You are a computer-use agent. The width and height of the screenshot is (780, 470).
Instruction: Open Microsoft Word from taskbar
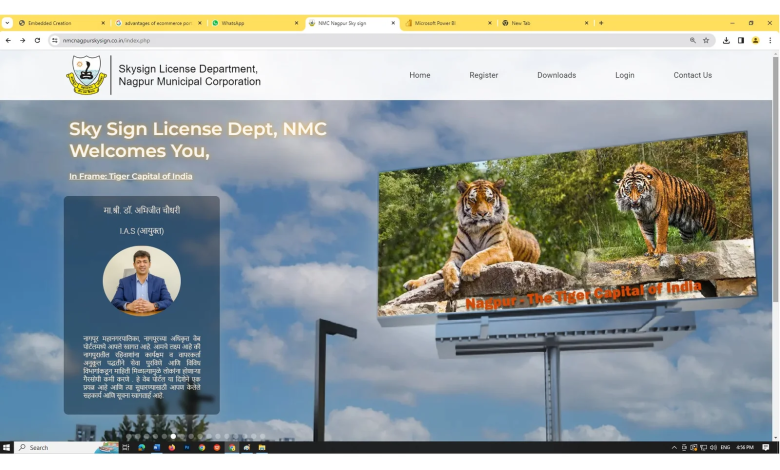[x=157, y=447]
